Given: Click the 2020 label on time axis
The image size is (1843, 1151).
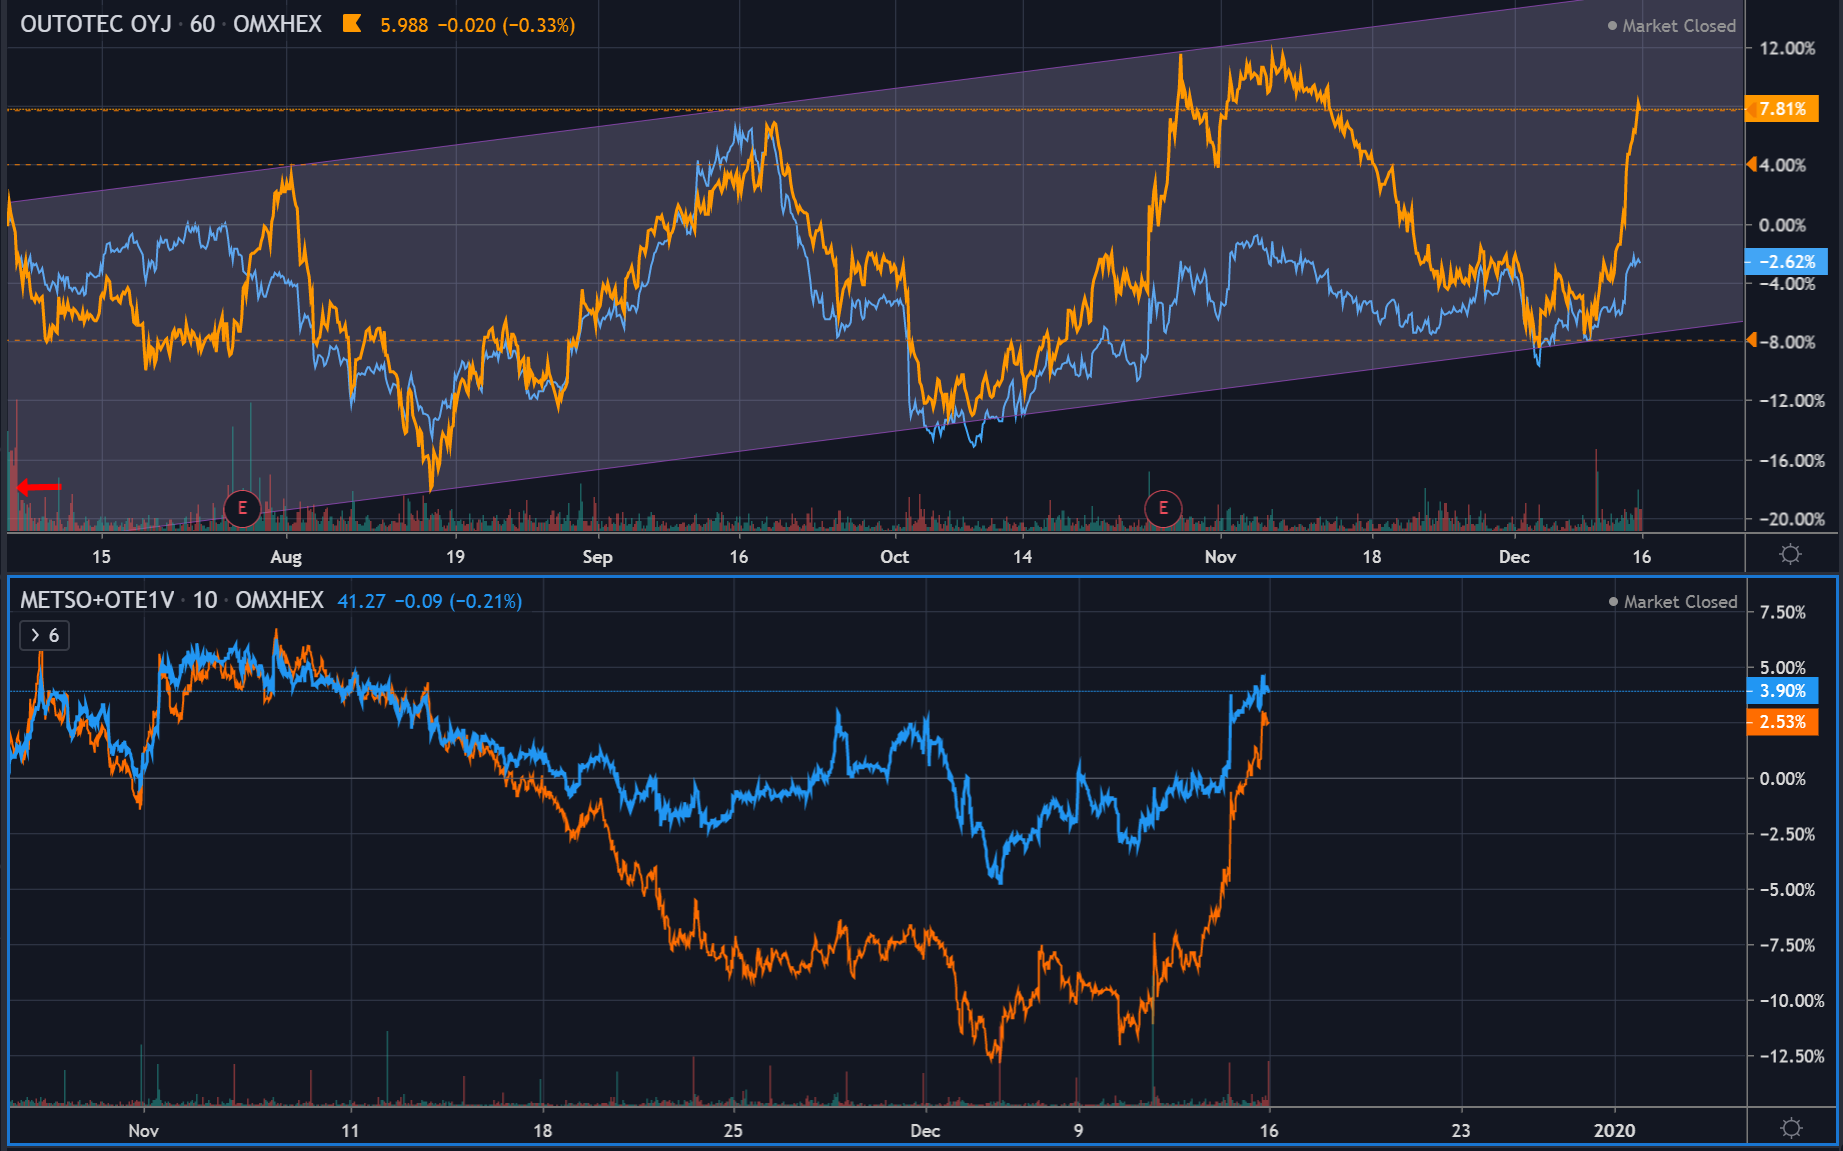Looking at the screenshot, I should coord(1614,1130).
